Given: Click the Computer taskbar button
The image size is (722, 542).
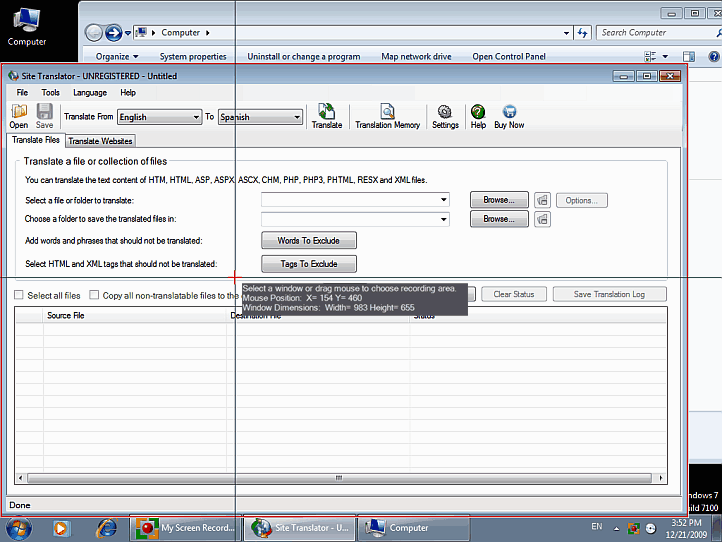Looking at the screenshot, I should [414, 528].
